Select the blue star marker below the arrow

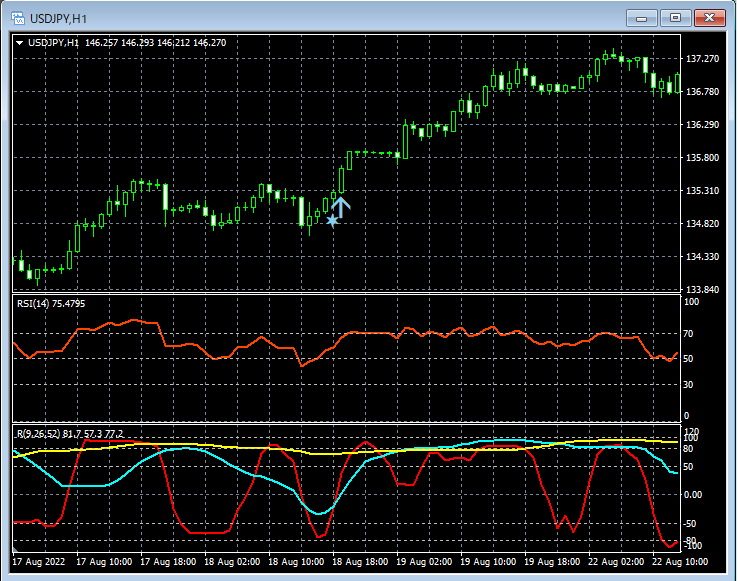[332, 220]
